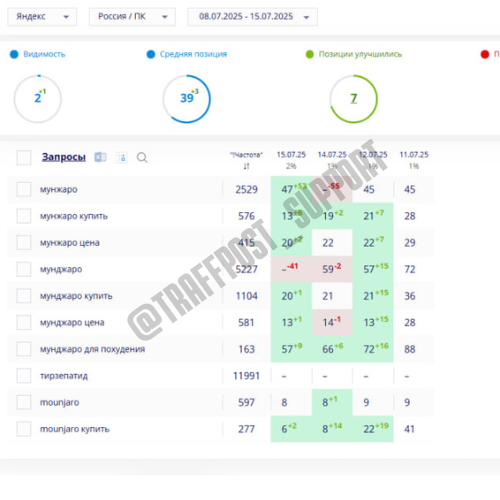The width and height of the screenshot is (500, 500).
Task: Click position cell 59 in мунджаро row
Action: click(332, 269)
